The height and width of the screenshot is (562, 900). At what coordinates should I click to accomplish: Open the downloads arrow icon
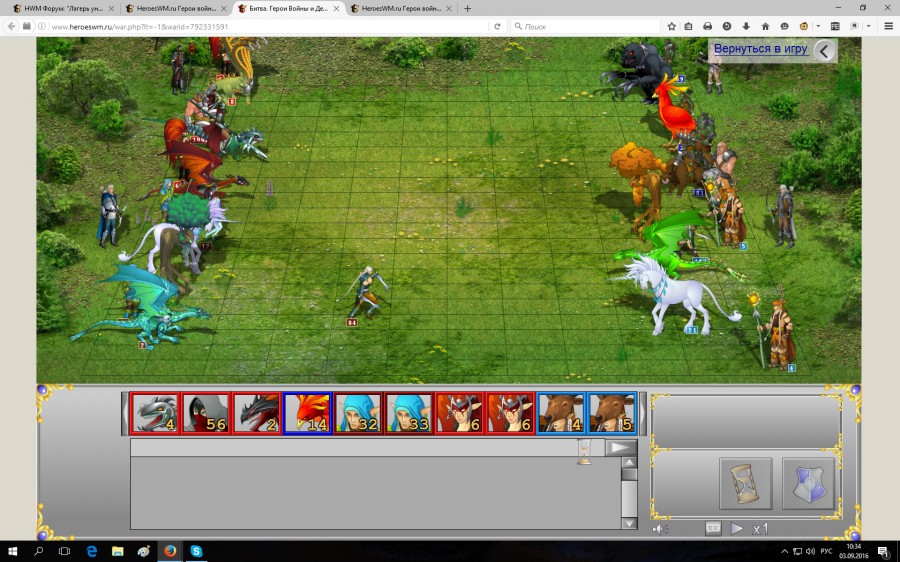click(x=746, y=26)
